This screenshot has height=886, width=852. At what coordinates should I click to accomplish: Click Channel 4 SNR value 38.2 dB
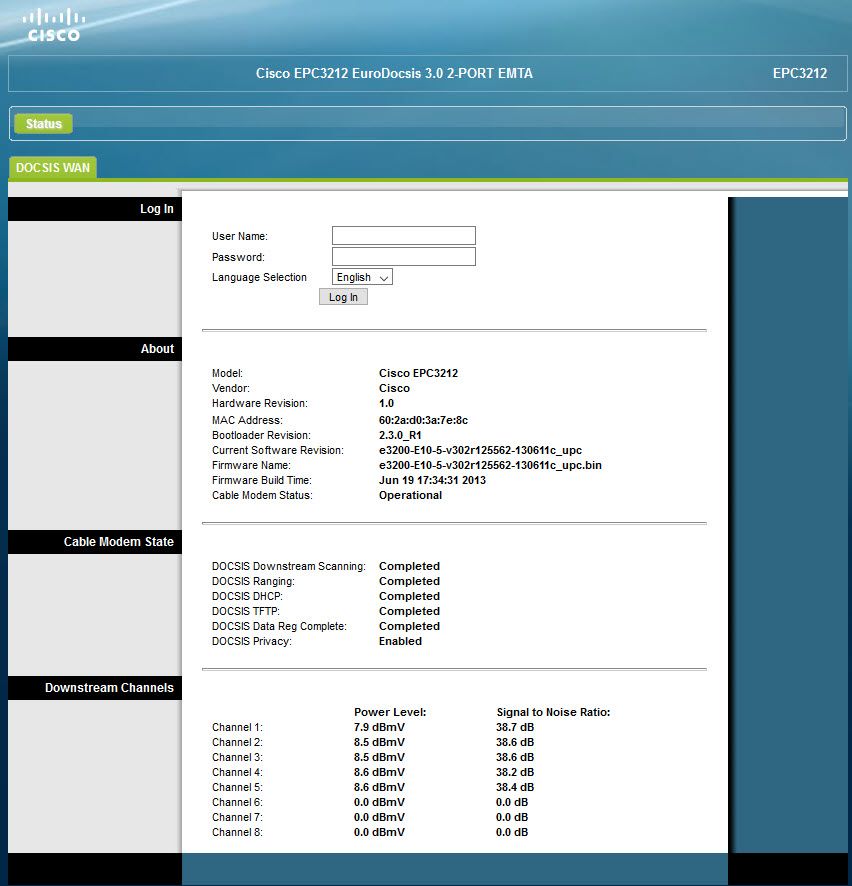click(515, 772)
